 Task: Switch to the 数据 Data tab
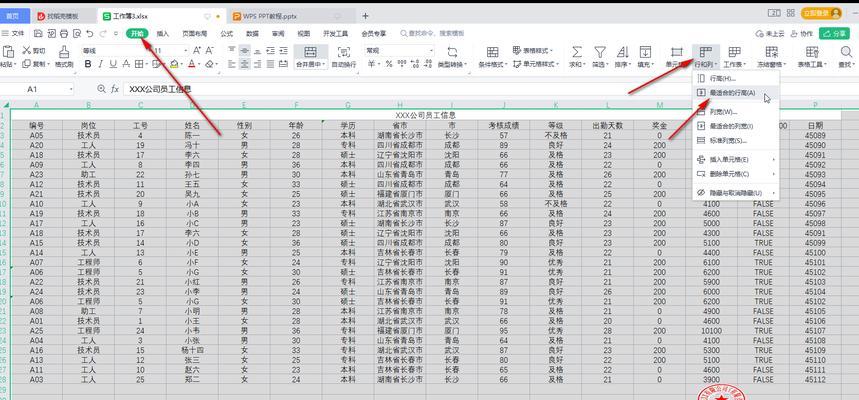pyautogui.click(x=253, y=33)
